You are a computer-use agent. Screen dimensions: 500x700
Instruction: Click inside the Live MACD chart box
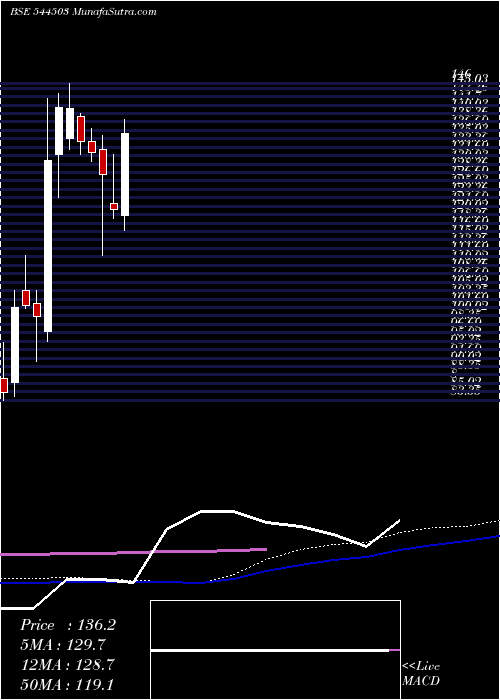coord(275,650)
